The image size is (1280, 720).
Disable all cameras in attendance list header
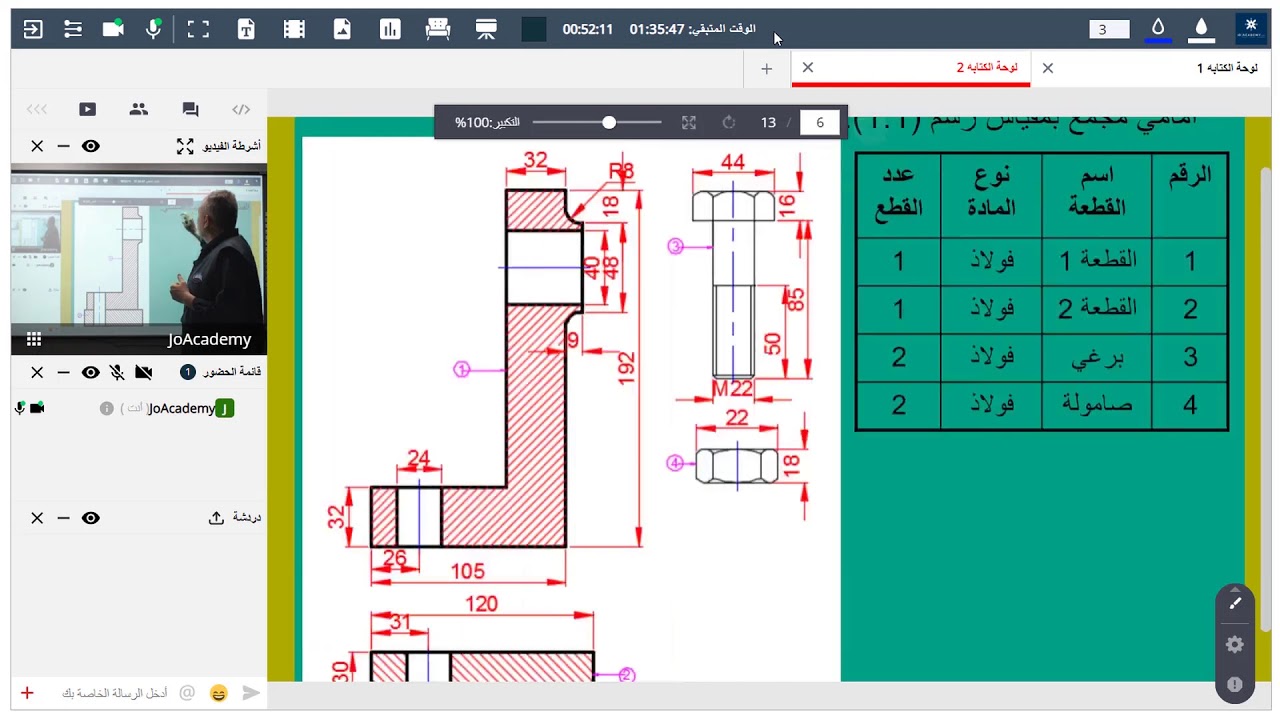(x=144, y=372)
